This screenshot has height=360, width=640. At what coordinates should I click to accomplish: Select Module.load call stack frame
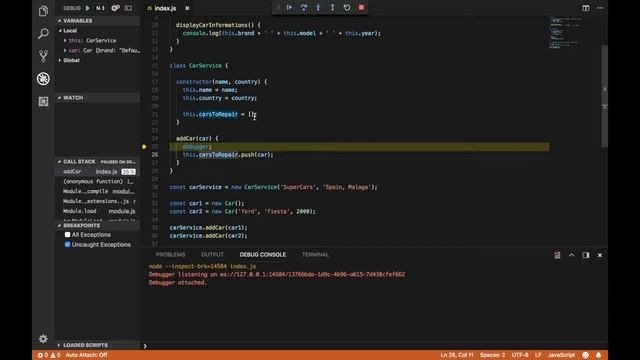pyautogui.click(x=98, y=211)
